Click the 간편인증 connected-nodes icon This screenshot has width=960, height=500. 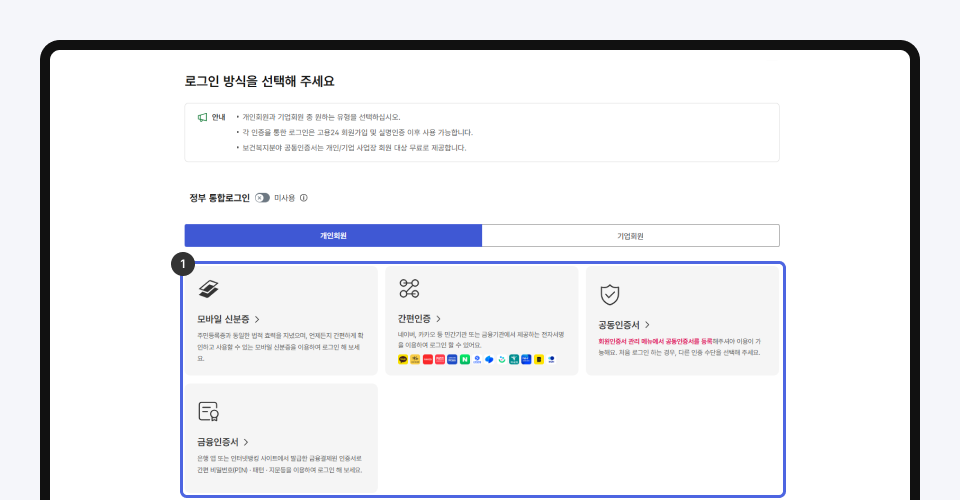[409, 289]
